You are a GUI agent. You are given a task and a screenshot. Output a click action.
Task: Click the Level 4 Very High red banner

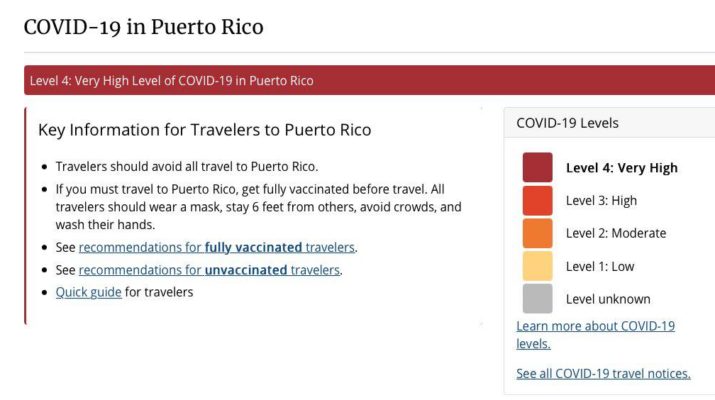[x=369, y=80]
